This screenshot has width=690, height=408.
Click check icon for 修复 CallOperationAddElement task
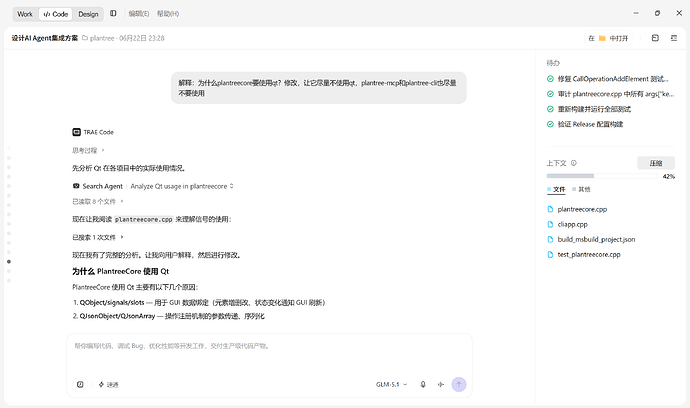pos(550,79)
